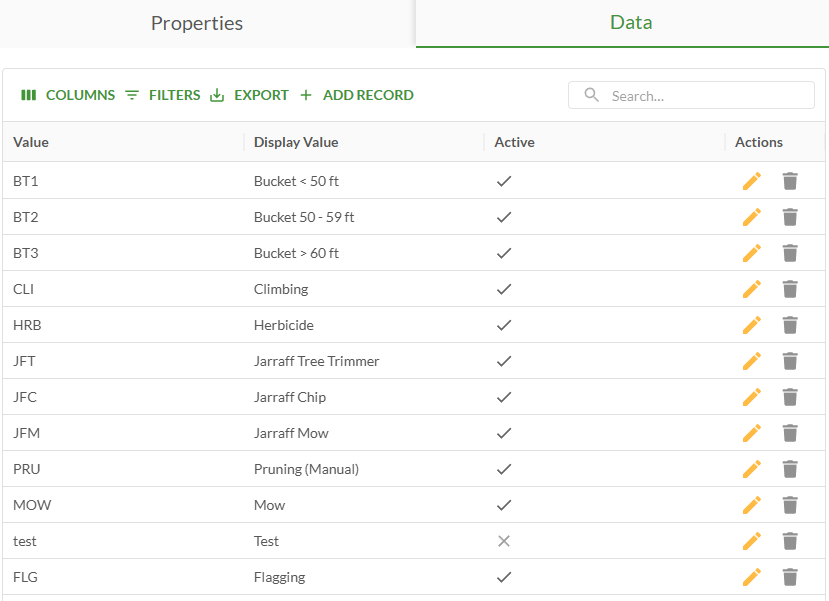This screenshot has width=829, height=601.
Task: Click Add Record button
Action: point(356,95)
